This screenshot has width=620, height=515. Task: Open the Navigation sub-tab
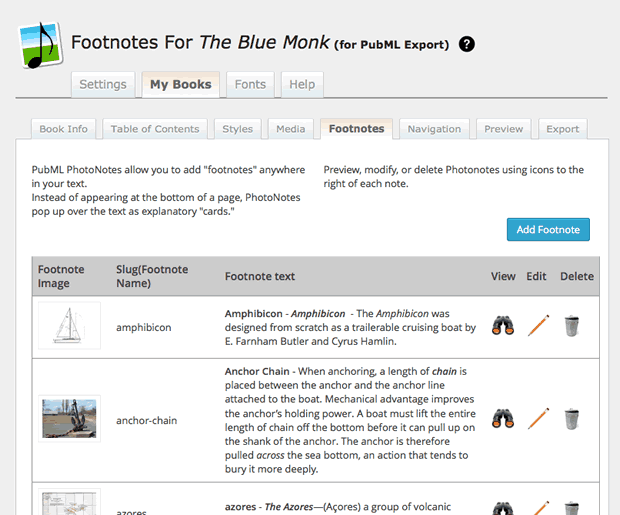[x=434, y=129]
